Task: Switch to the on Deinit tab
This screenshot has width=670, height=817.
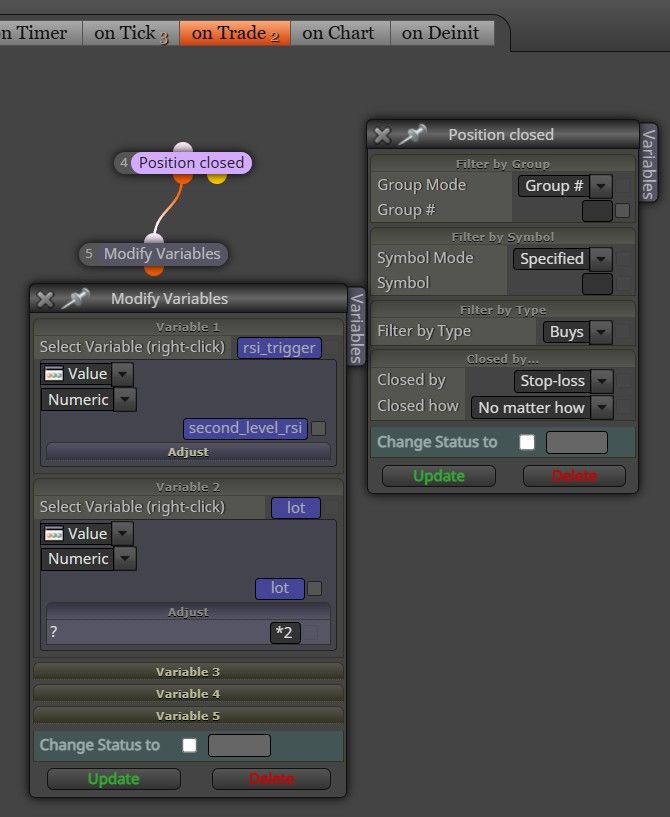Action: click(x=441, y=33)
